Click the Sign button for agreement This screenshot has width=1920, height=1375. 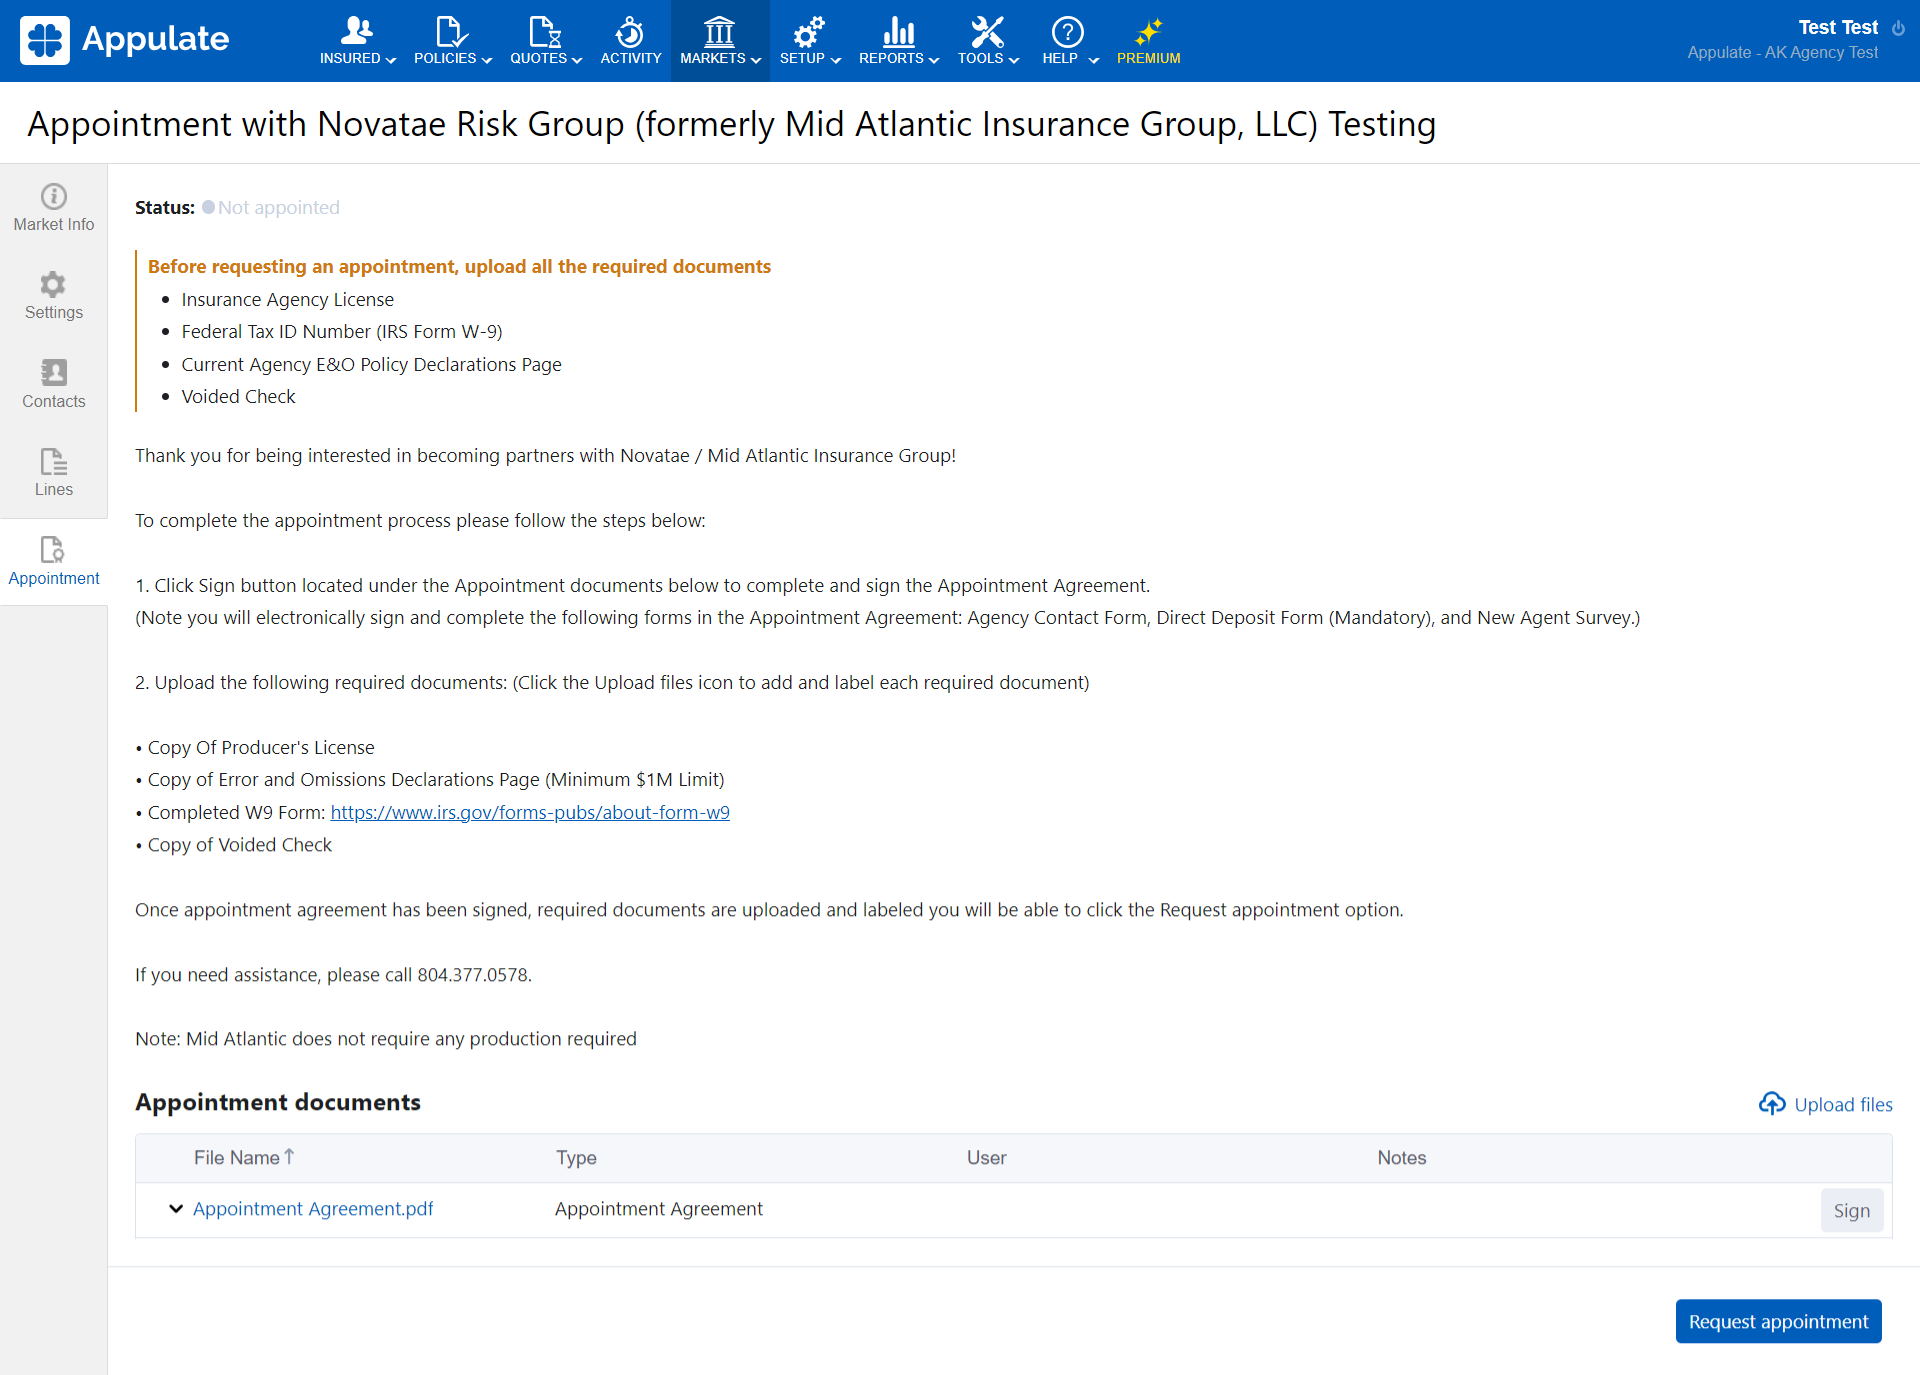coord(1851,1211)
